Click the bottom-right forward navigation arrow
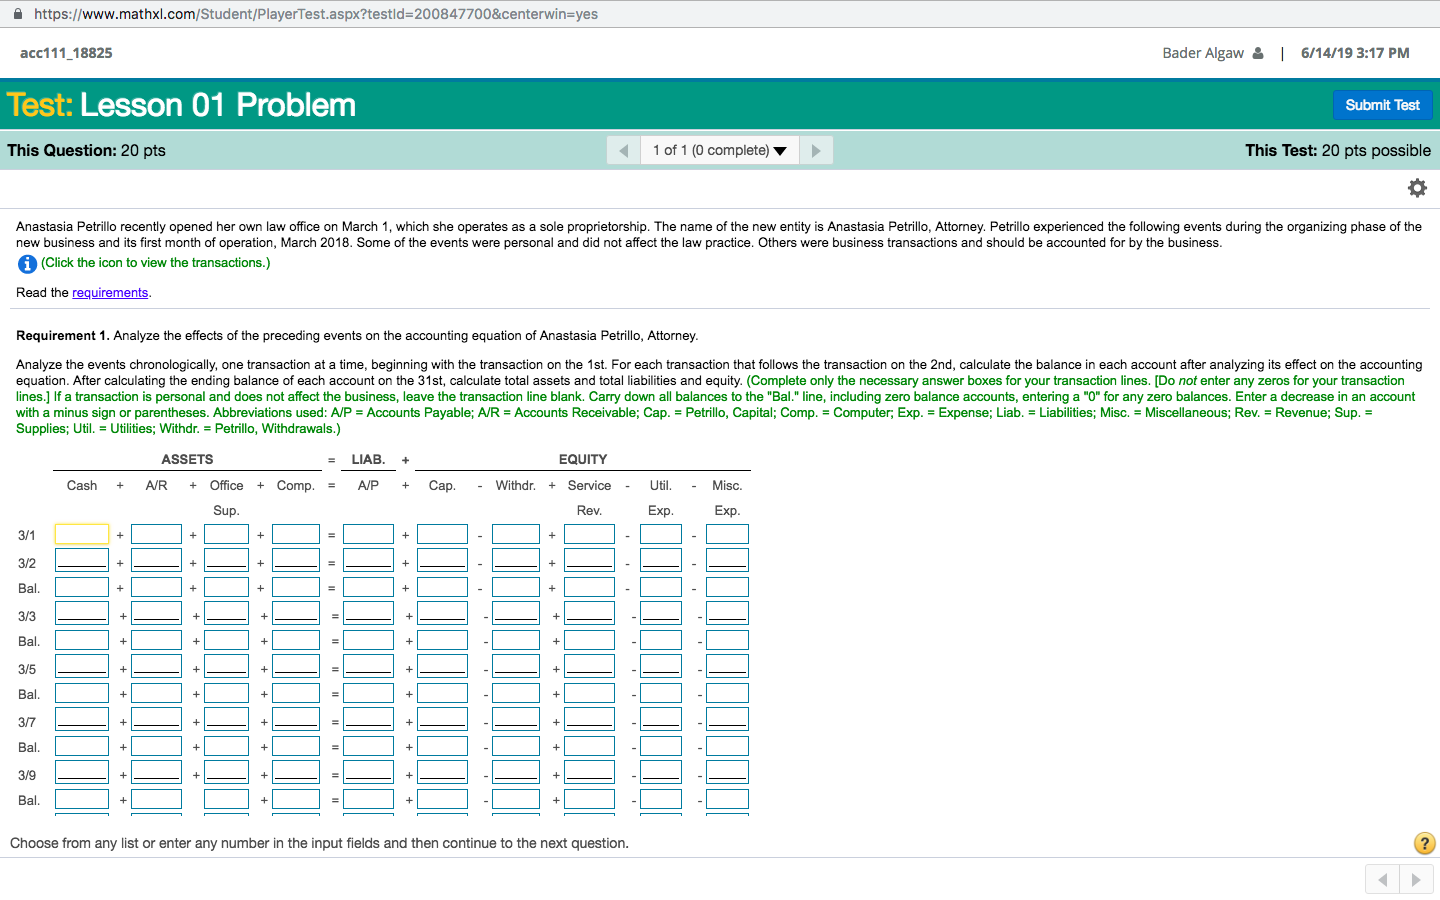The height and width of the screenshot is (900, 1440). 1416,880
